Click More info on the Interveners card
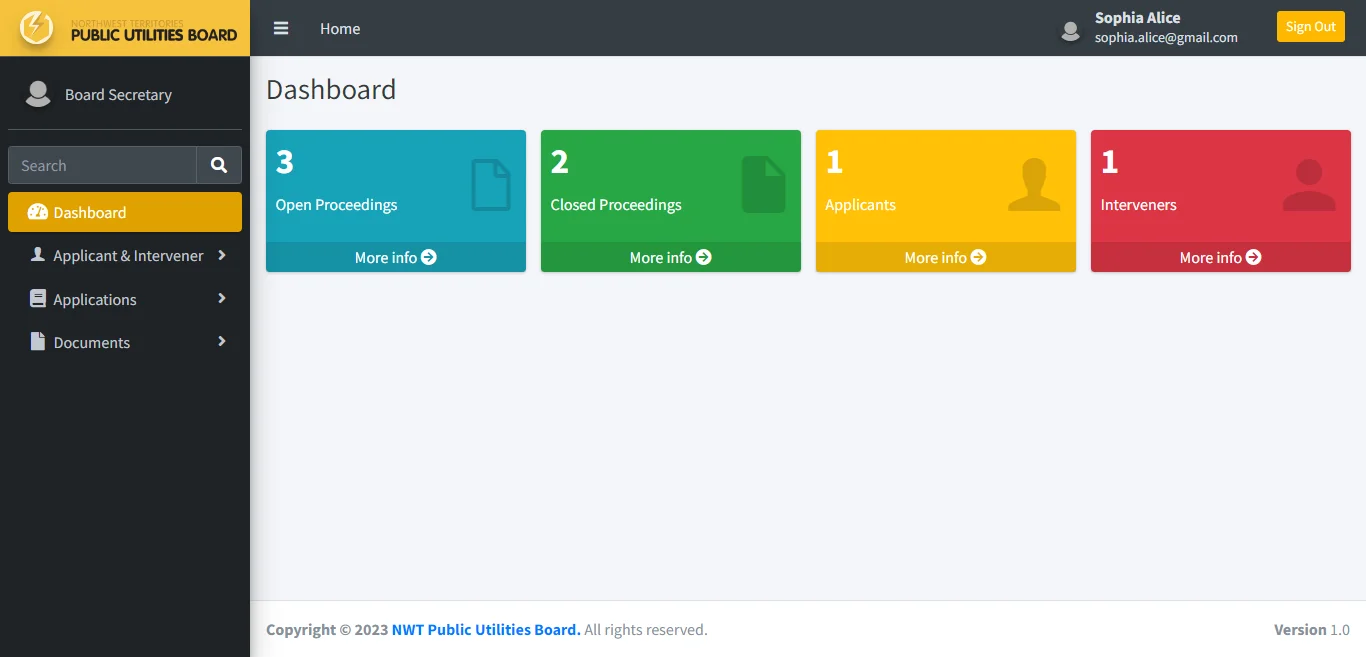This screenshot has height=657, width=1366. click(x=1220, y=257)
